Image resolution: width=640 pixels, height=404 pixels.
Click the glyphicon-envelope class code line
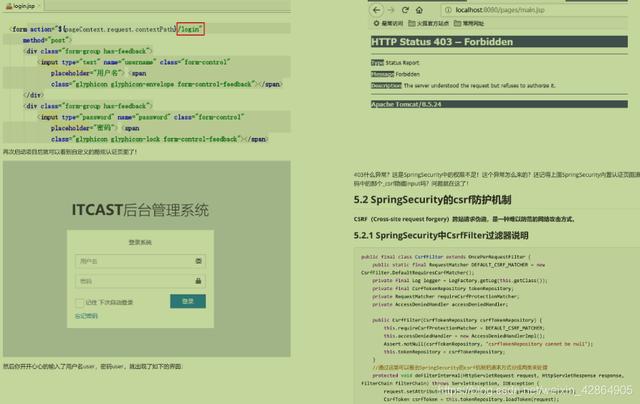pyautogui.click(x=167, y=84)
